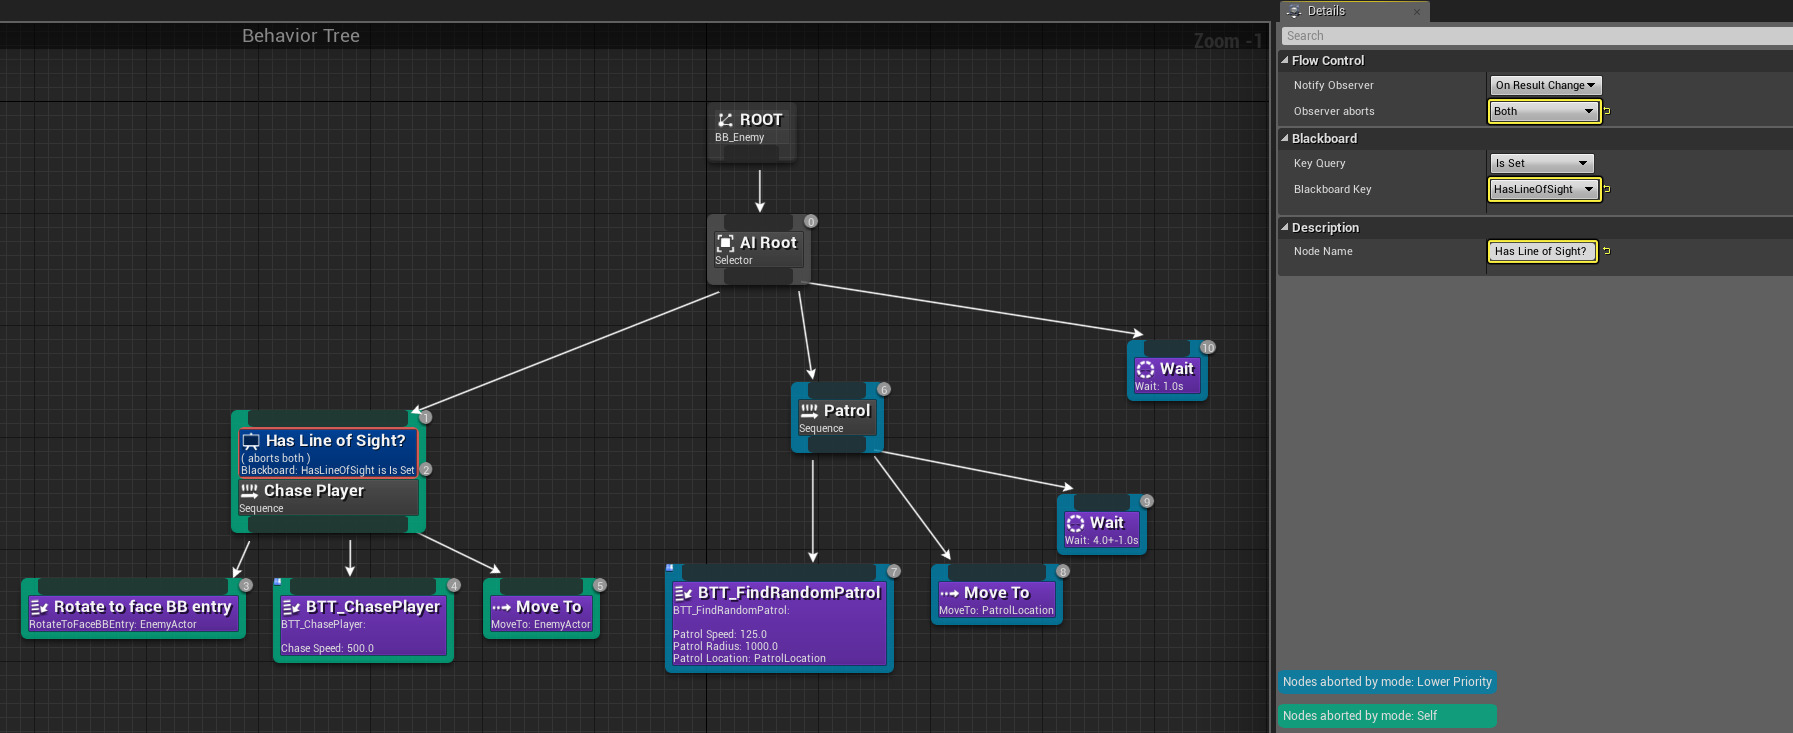Open the Notify Observer dropdown

click(1545, 86)
